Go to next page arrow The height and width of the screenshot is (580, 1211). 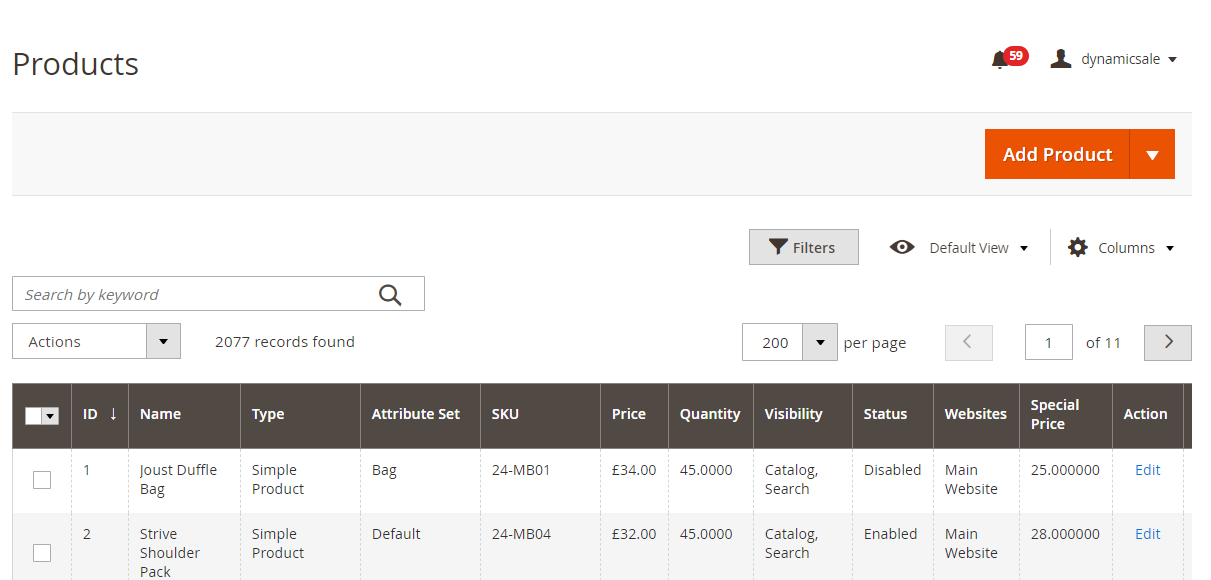point(1167,342)
